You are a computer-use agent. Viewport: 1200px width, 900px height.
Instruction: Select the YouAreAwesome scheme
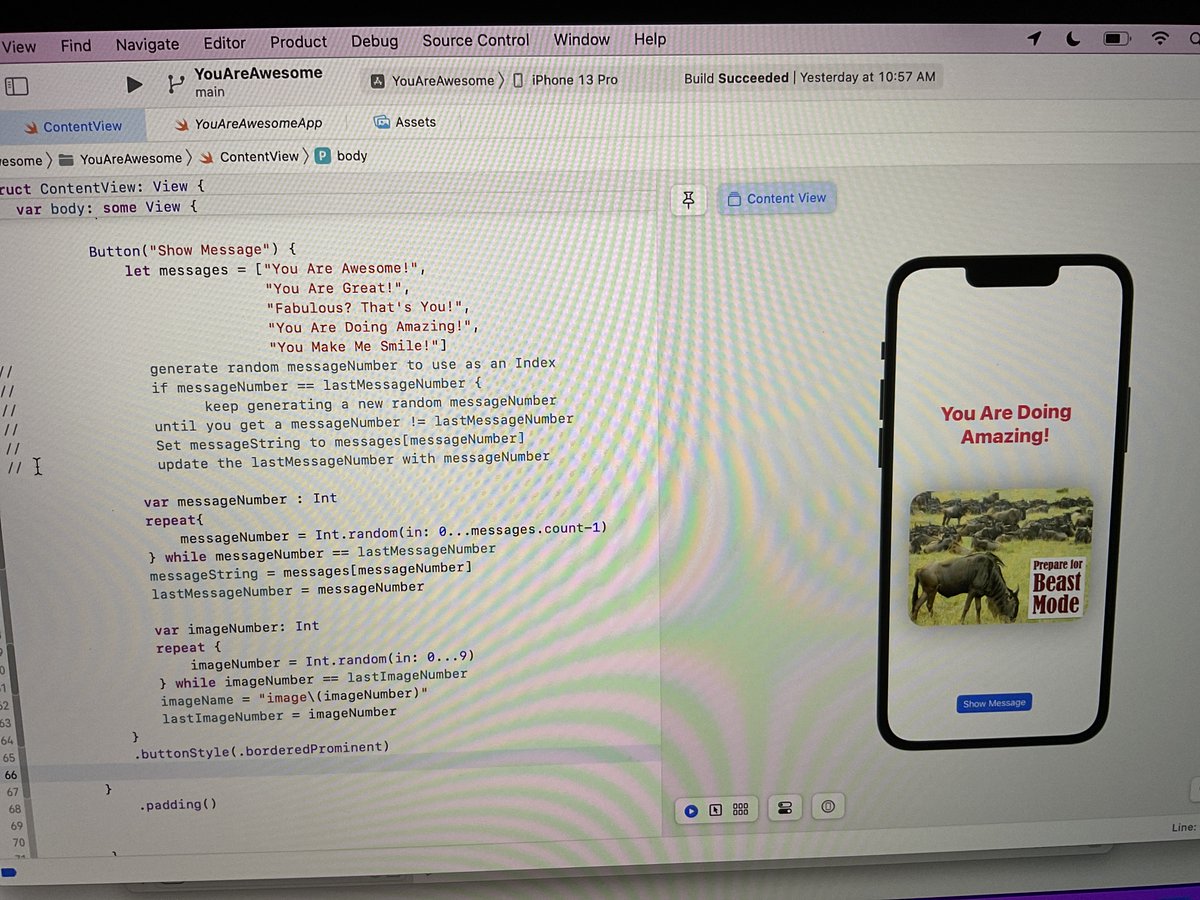click(x=433, y=80)
